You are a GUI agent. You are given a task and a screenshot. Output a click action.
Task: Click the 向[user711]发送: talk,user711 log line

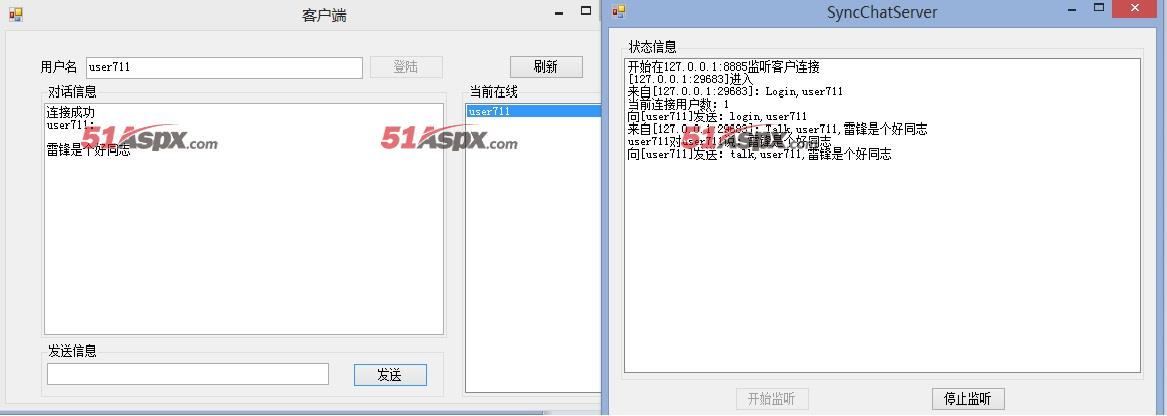tap(760, 154)
